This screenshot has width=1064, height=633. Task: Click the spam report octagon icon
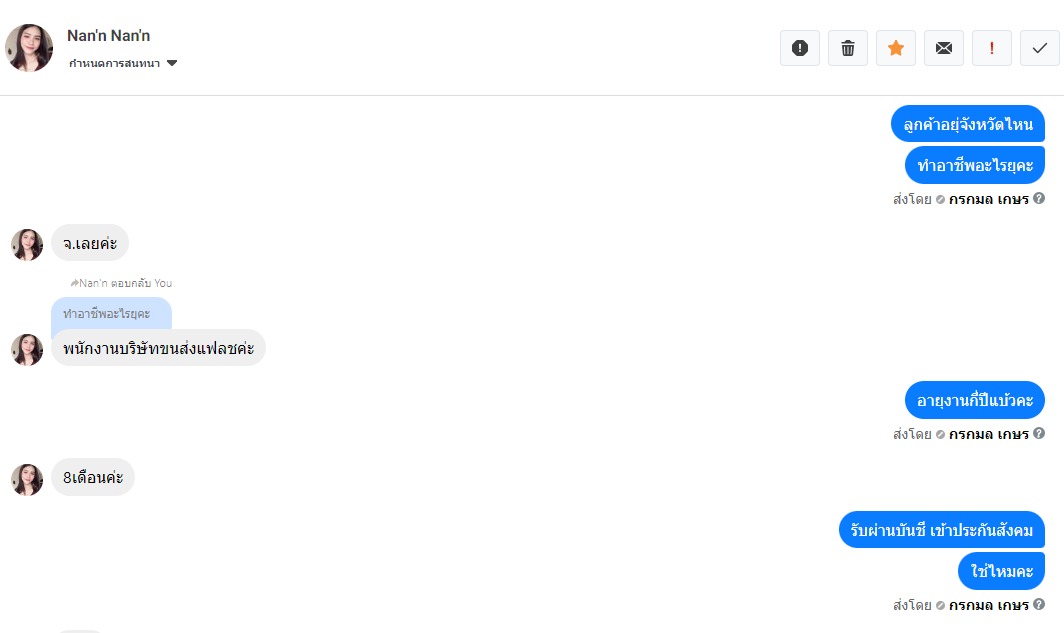(800, 48)
